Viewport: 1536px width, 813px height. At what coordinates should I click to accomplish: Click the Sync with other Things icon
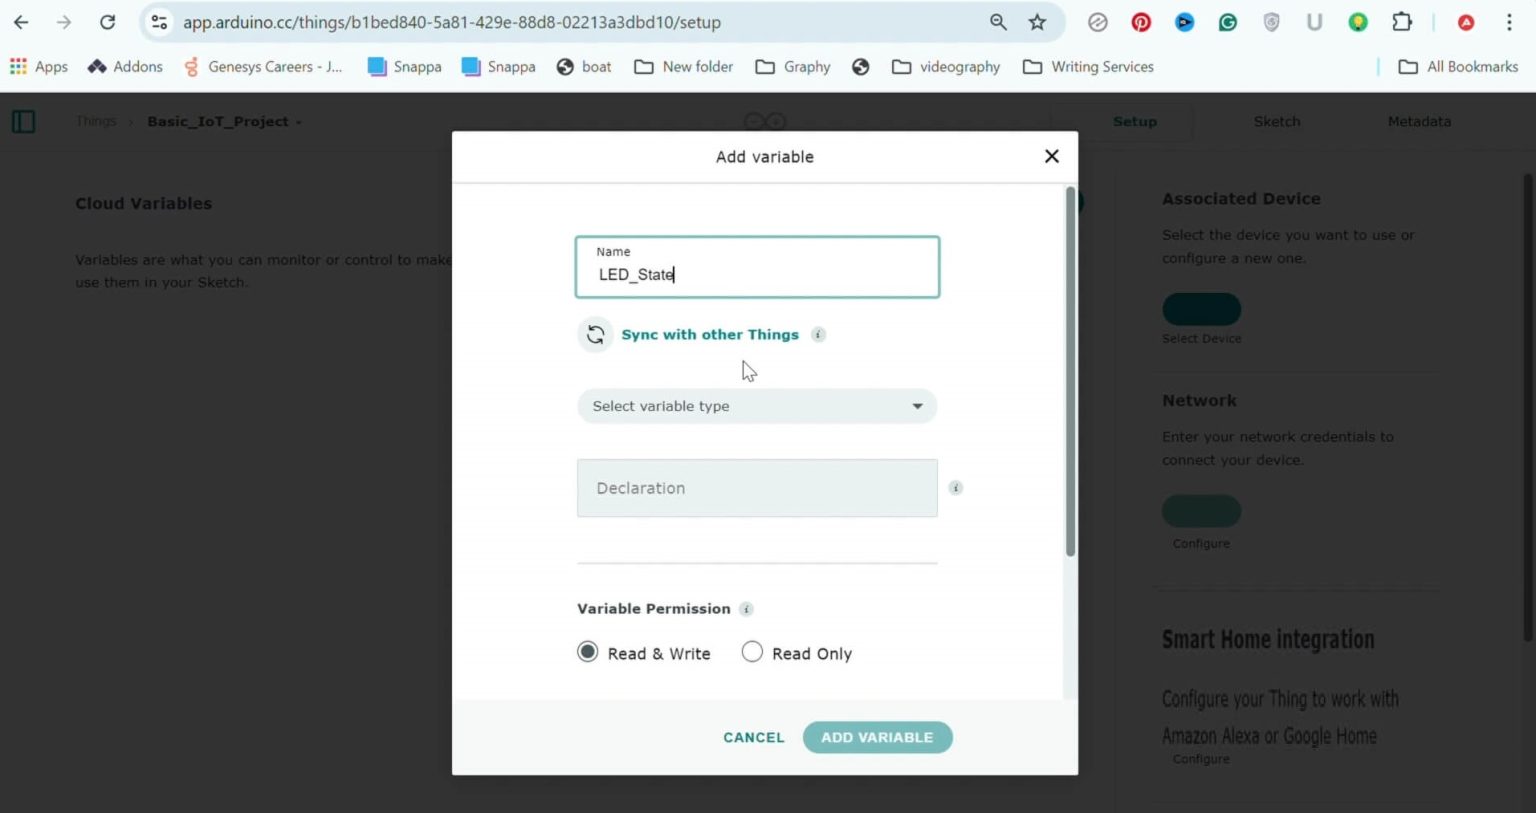(595, 334)
